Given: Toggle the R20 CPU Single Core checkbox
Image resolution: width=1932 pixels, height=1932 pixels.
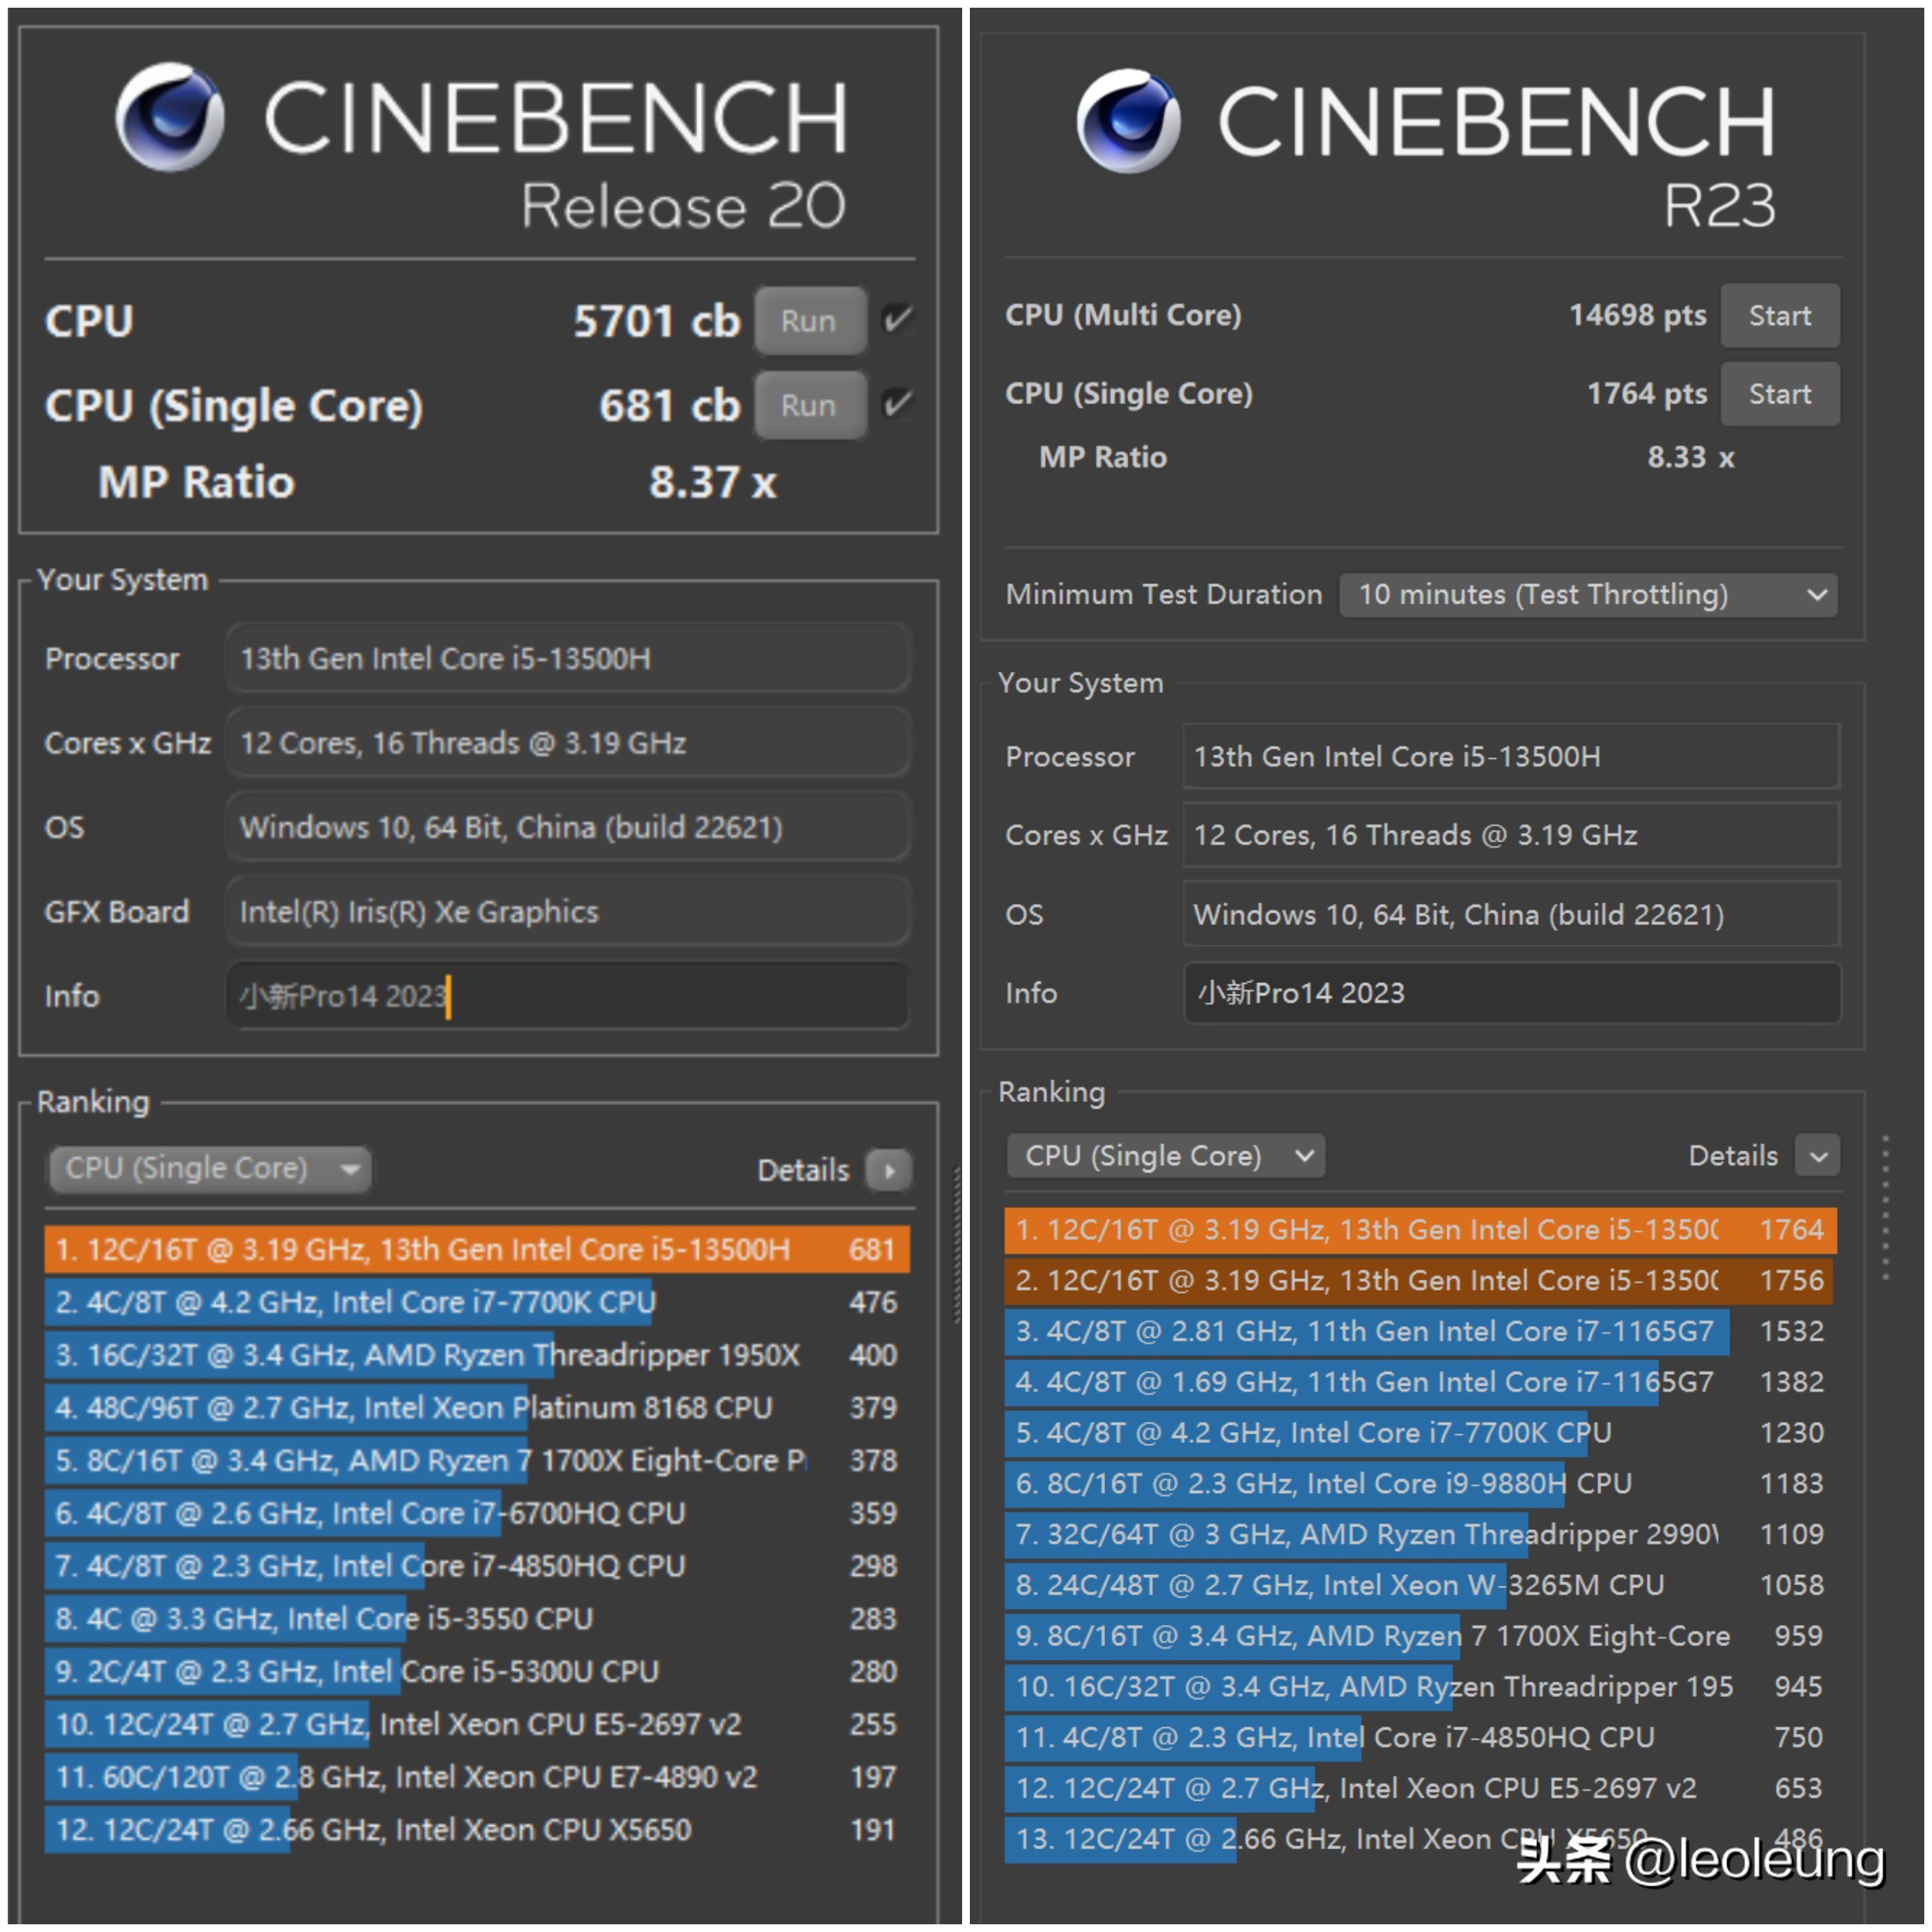Looking at the screenshot, I should (x=897, y=404).
